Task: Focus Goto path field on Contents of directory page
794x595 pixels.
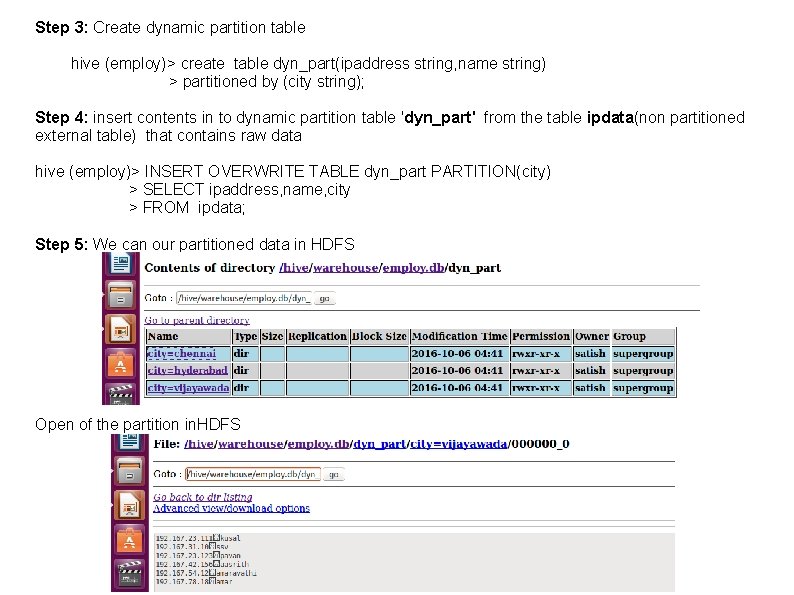Action: [x=245, y=298]
